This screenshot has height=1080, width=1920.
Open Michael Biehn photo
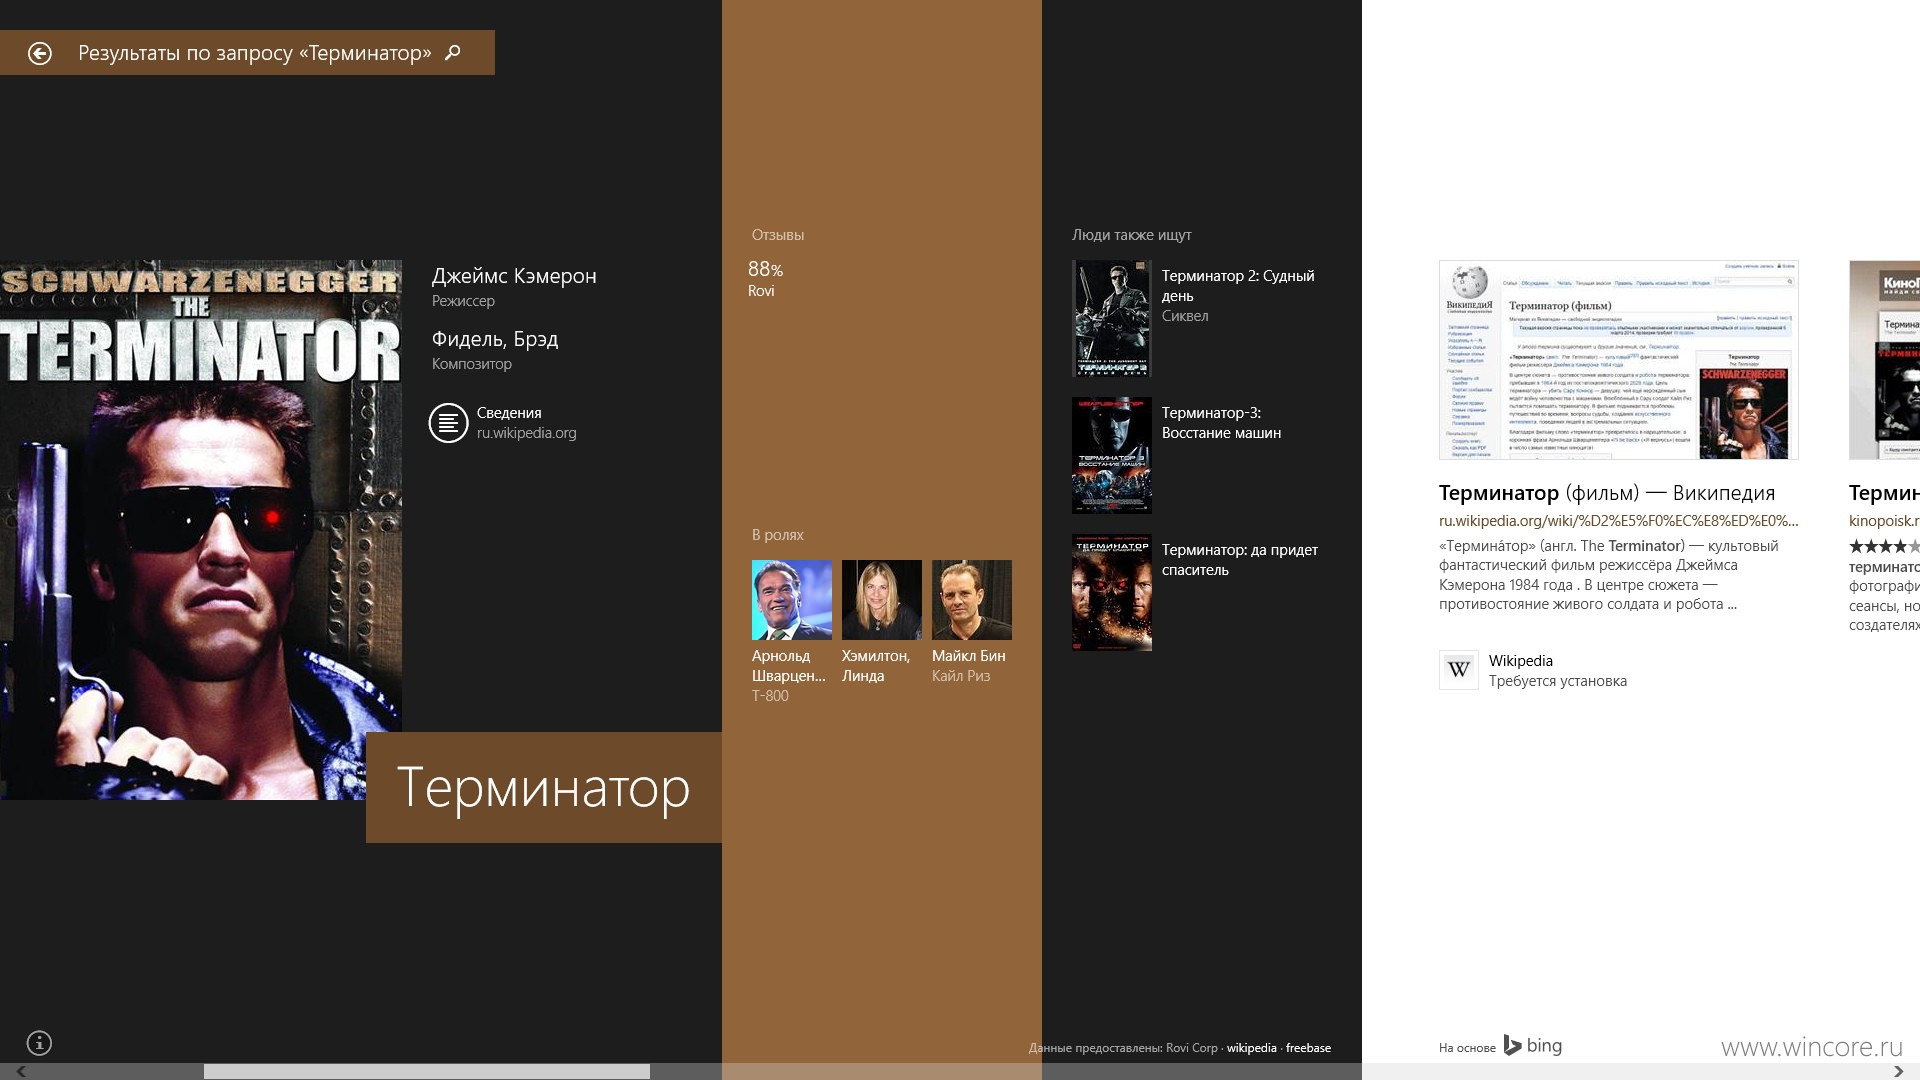point(972,600)
